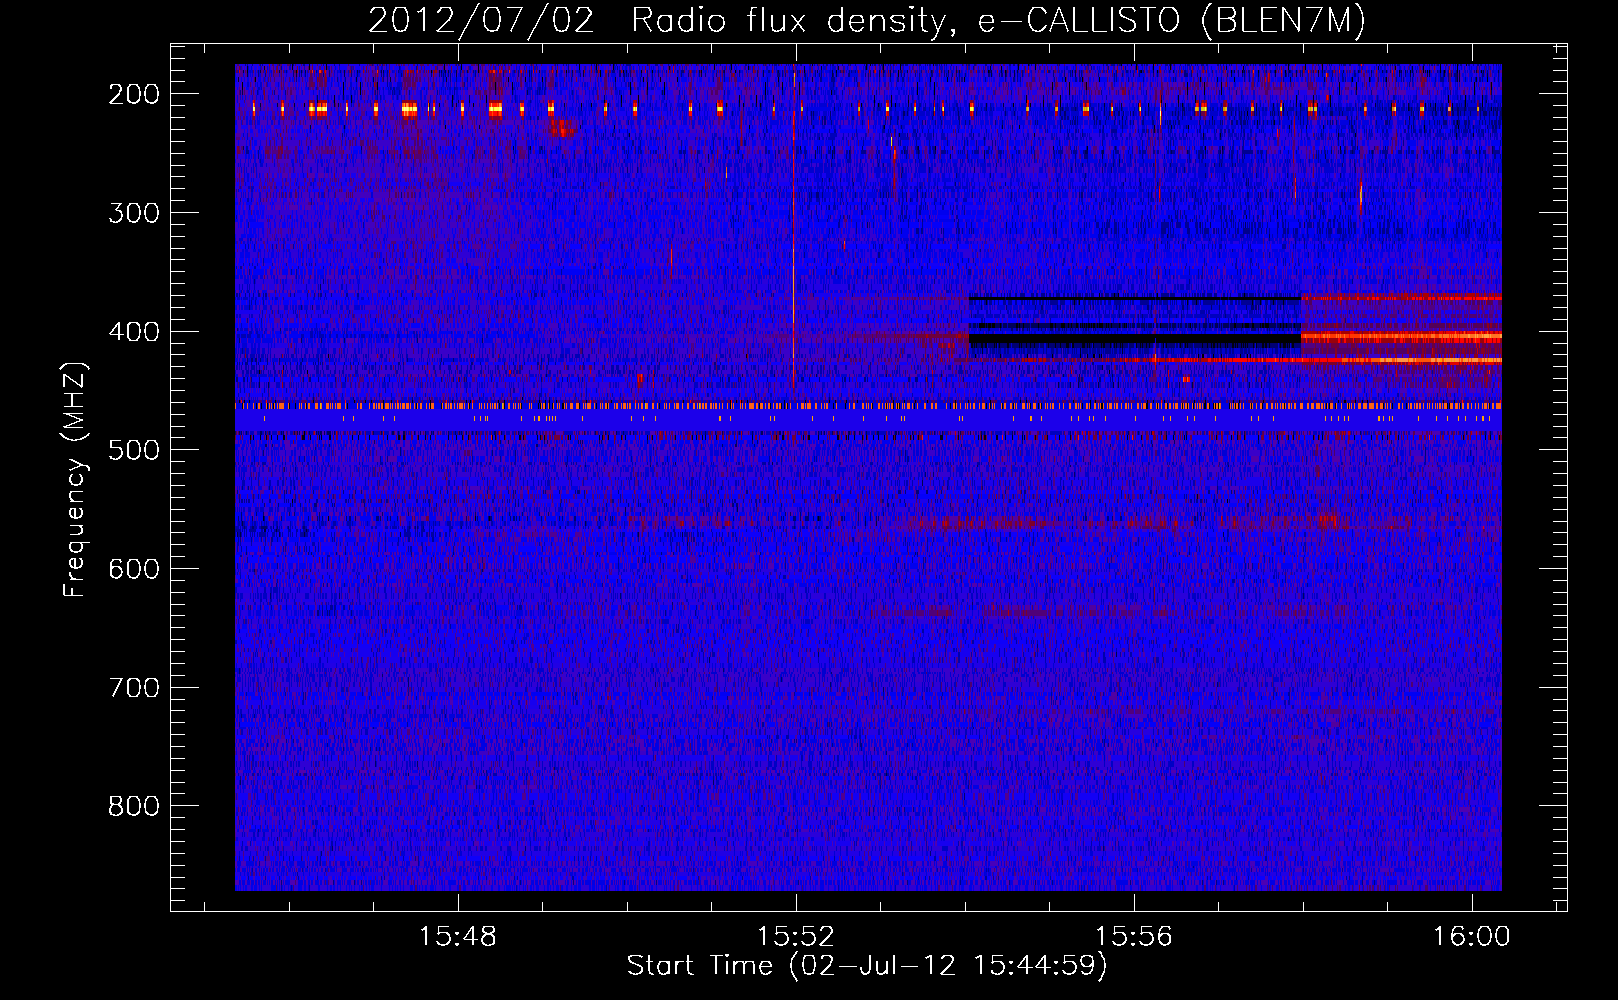The image size is (1618, 1000).
Task: Click the 15:52 time tick label
Action: (796, 937)
